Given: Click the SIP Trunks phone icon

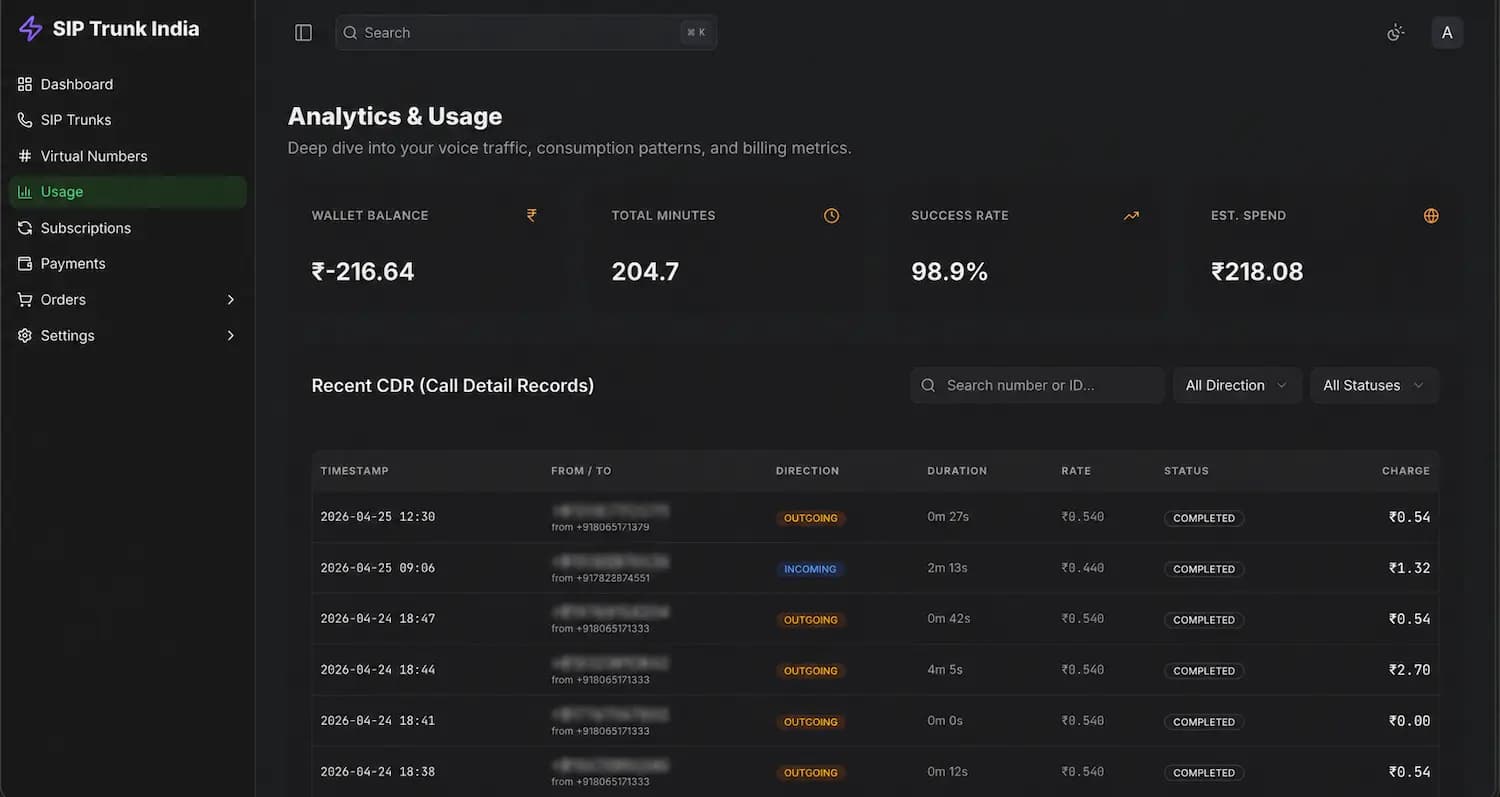Looking at the screenshot, I should tap(25, 120).
